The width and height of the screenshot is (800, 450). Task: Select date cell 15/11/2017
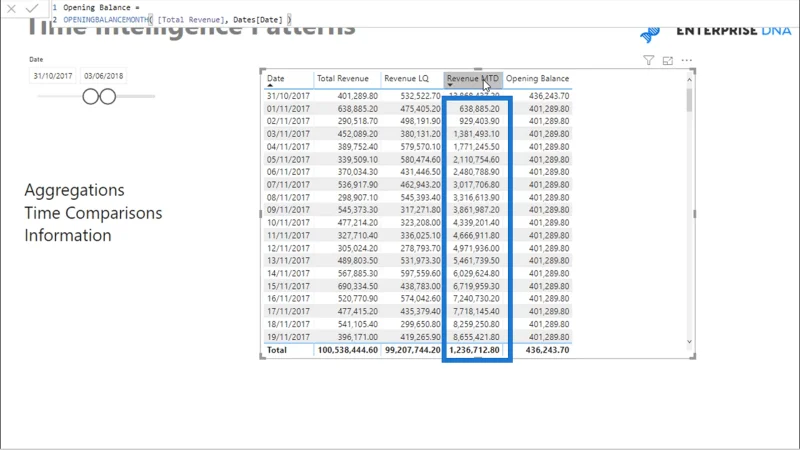pyautogui.click(x=288, y=286)
